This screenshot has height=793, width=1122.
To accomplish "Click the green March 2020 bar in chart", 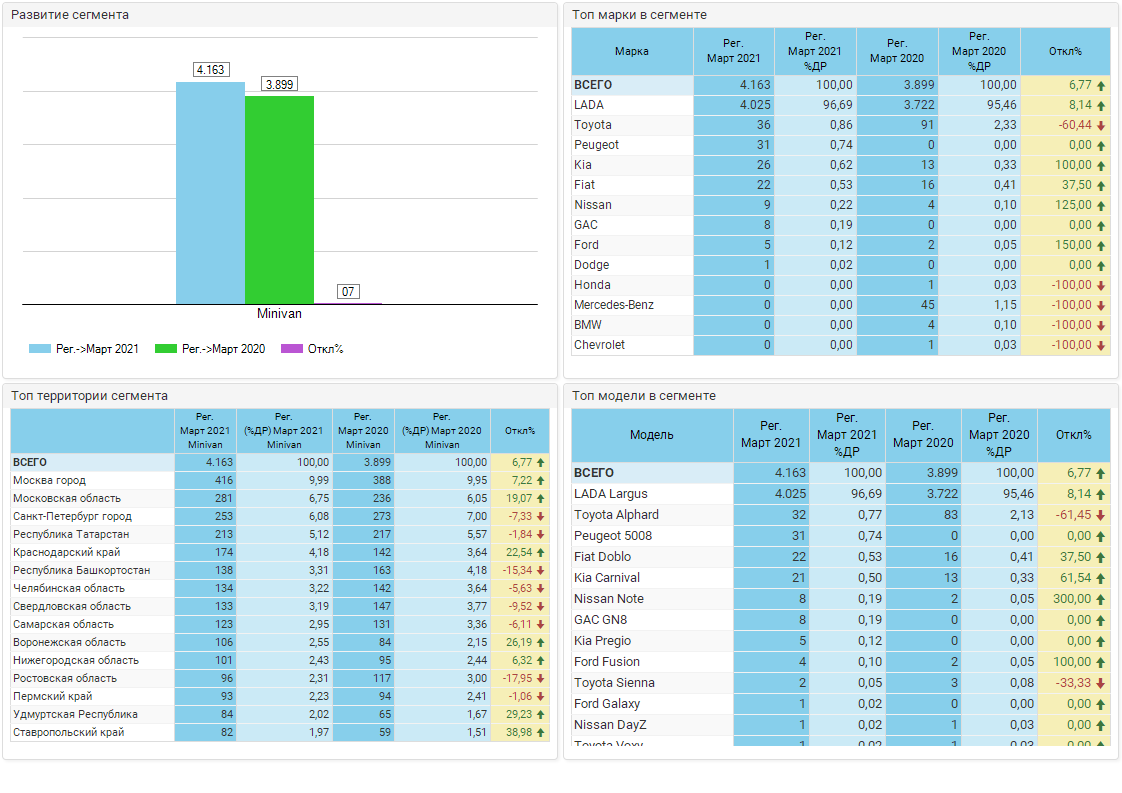I will point(279,200).
